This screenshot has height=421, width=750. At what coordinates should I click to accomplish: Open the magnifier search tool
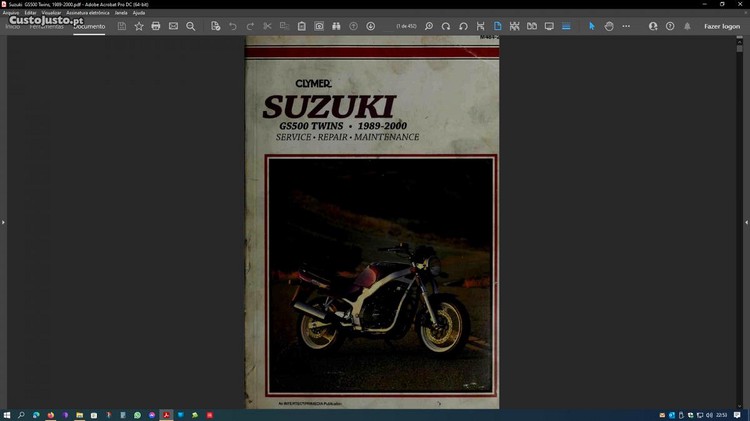[191, 26]
